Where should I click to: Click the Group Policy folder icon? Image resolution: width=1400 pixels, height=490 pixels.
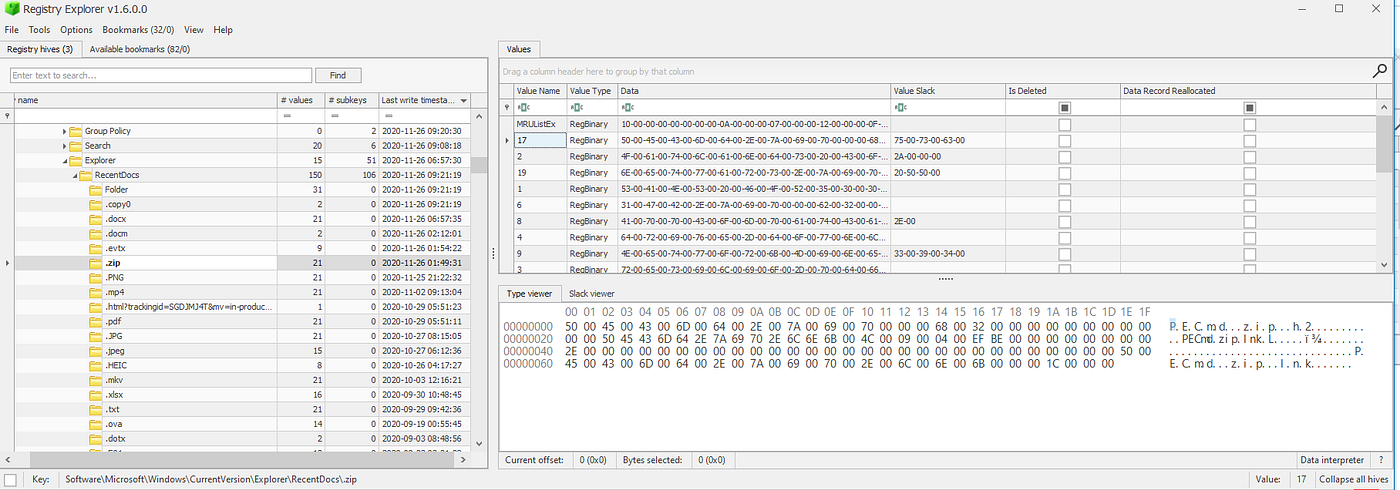point(75,131)
